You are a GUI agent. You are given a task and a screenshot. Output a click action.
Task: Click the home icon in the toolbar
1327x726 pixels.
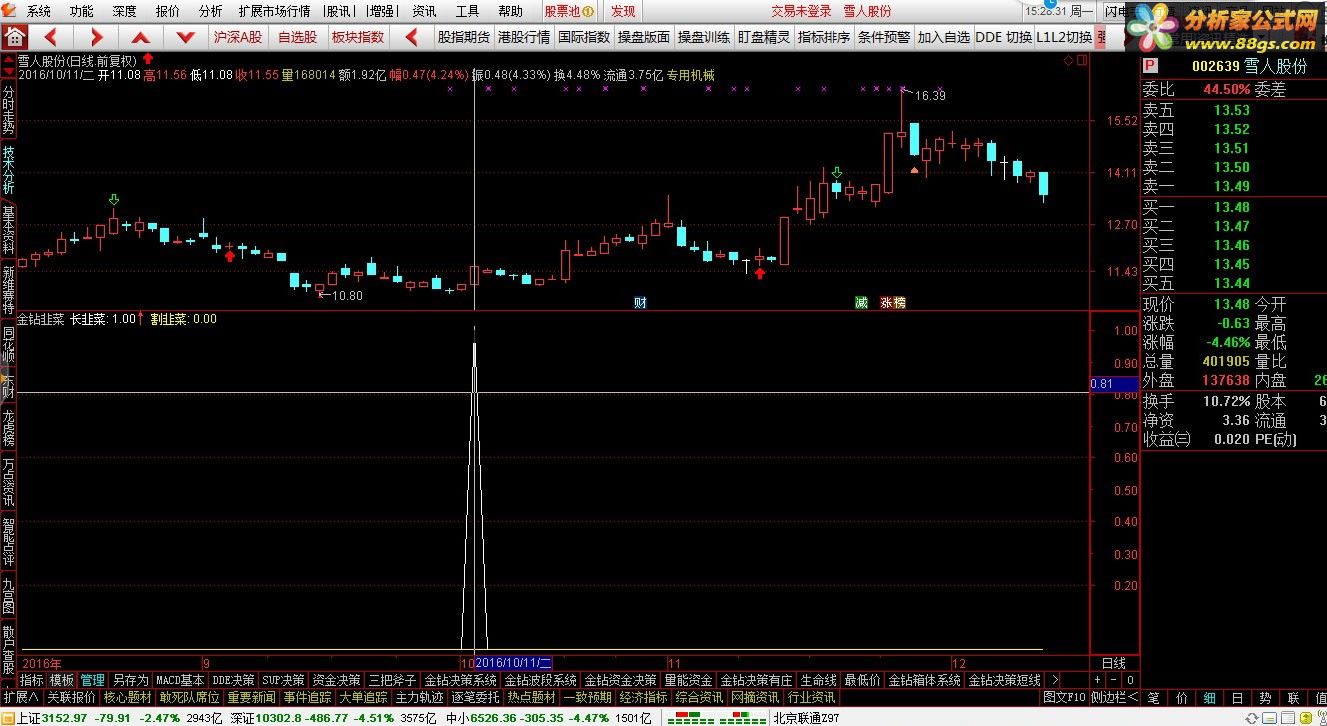(14, 37)
